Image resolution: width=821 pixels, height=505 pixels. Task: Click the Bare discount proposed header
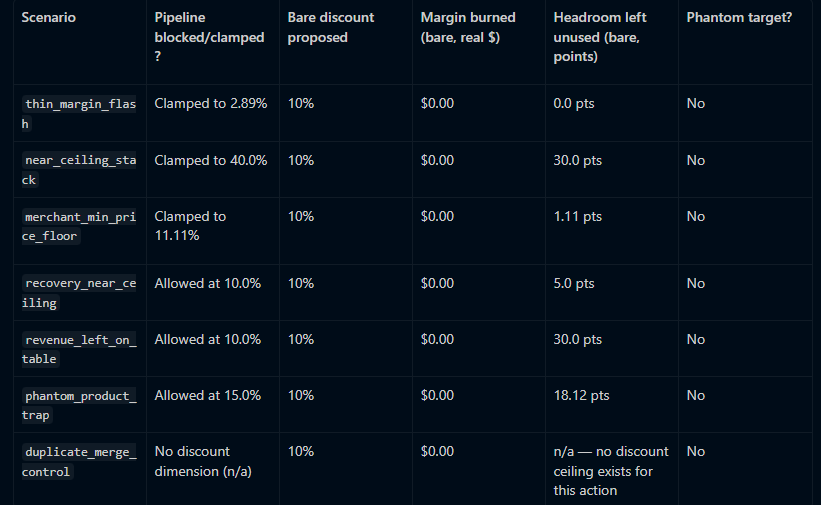point(331,27)
